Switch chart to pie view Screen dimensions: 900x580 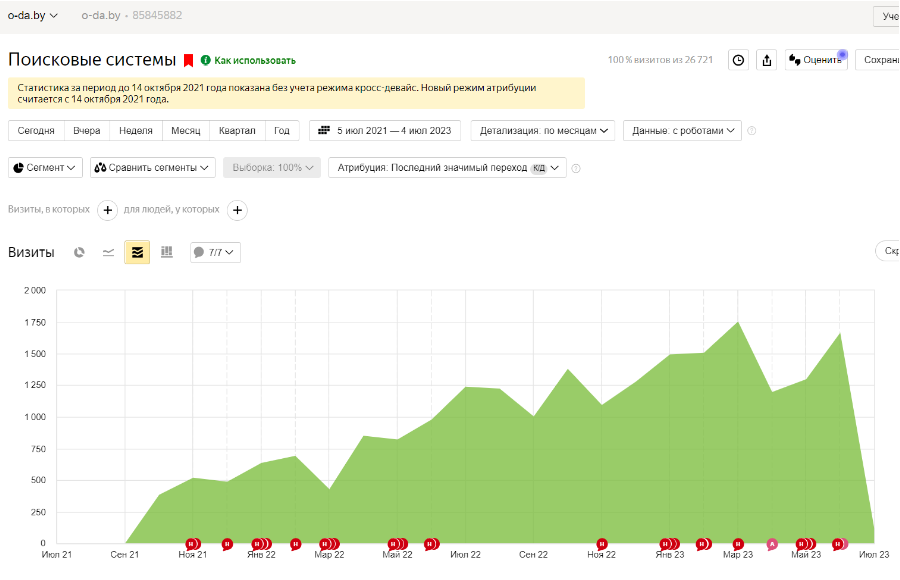79,252
